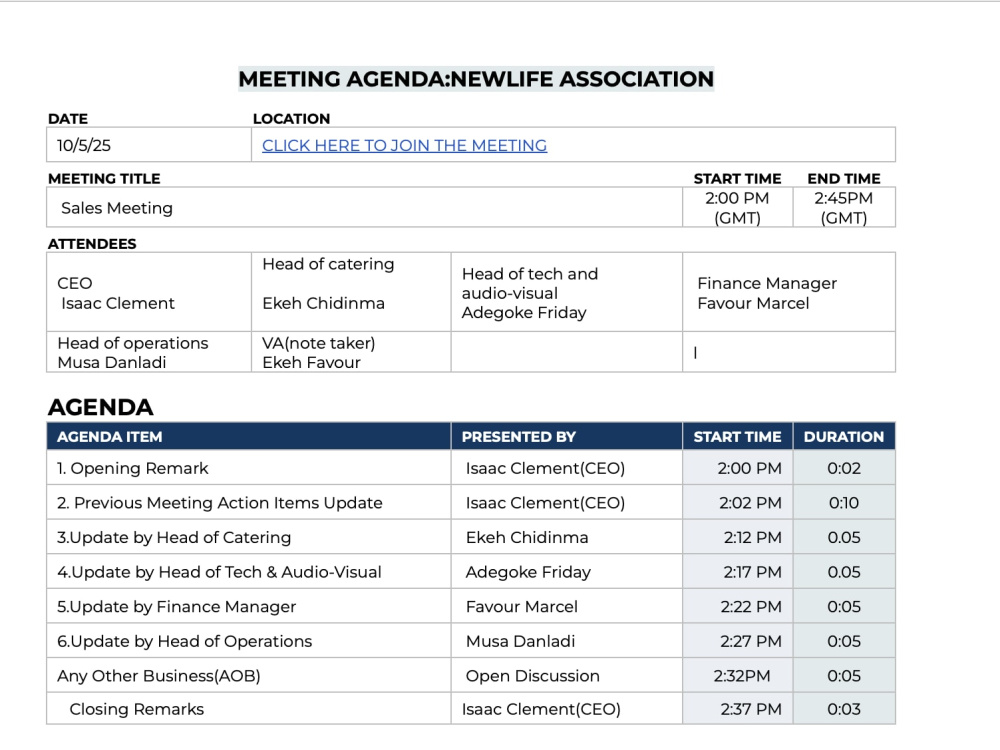The width and height of the screenshot is (1000, 750).
Task: Click the 2:12 PM start time cell
Action: [x=737, y=537]
